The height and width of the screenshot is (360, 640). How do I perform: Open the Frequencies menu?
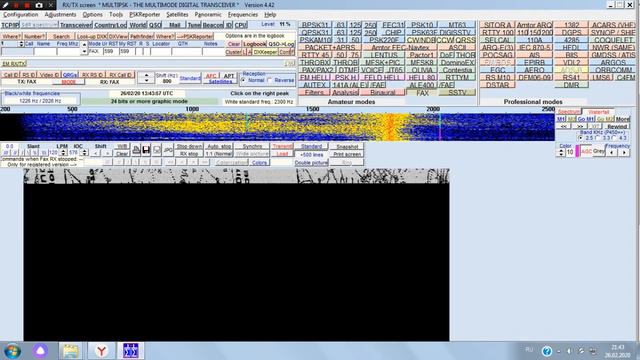tap(243, 14)
